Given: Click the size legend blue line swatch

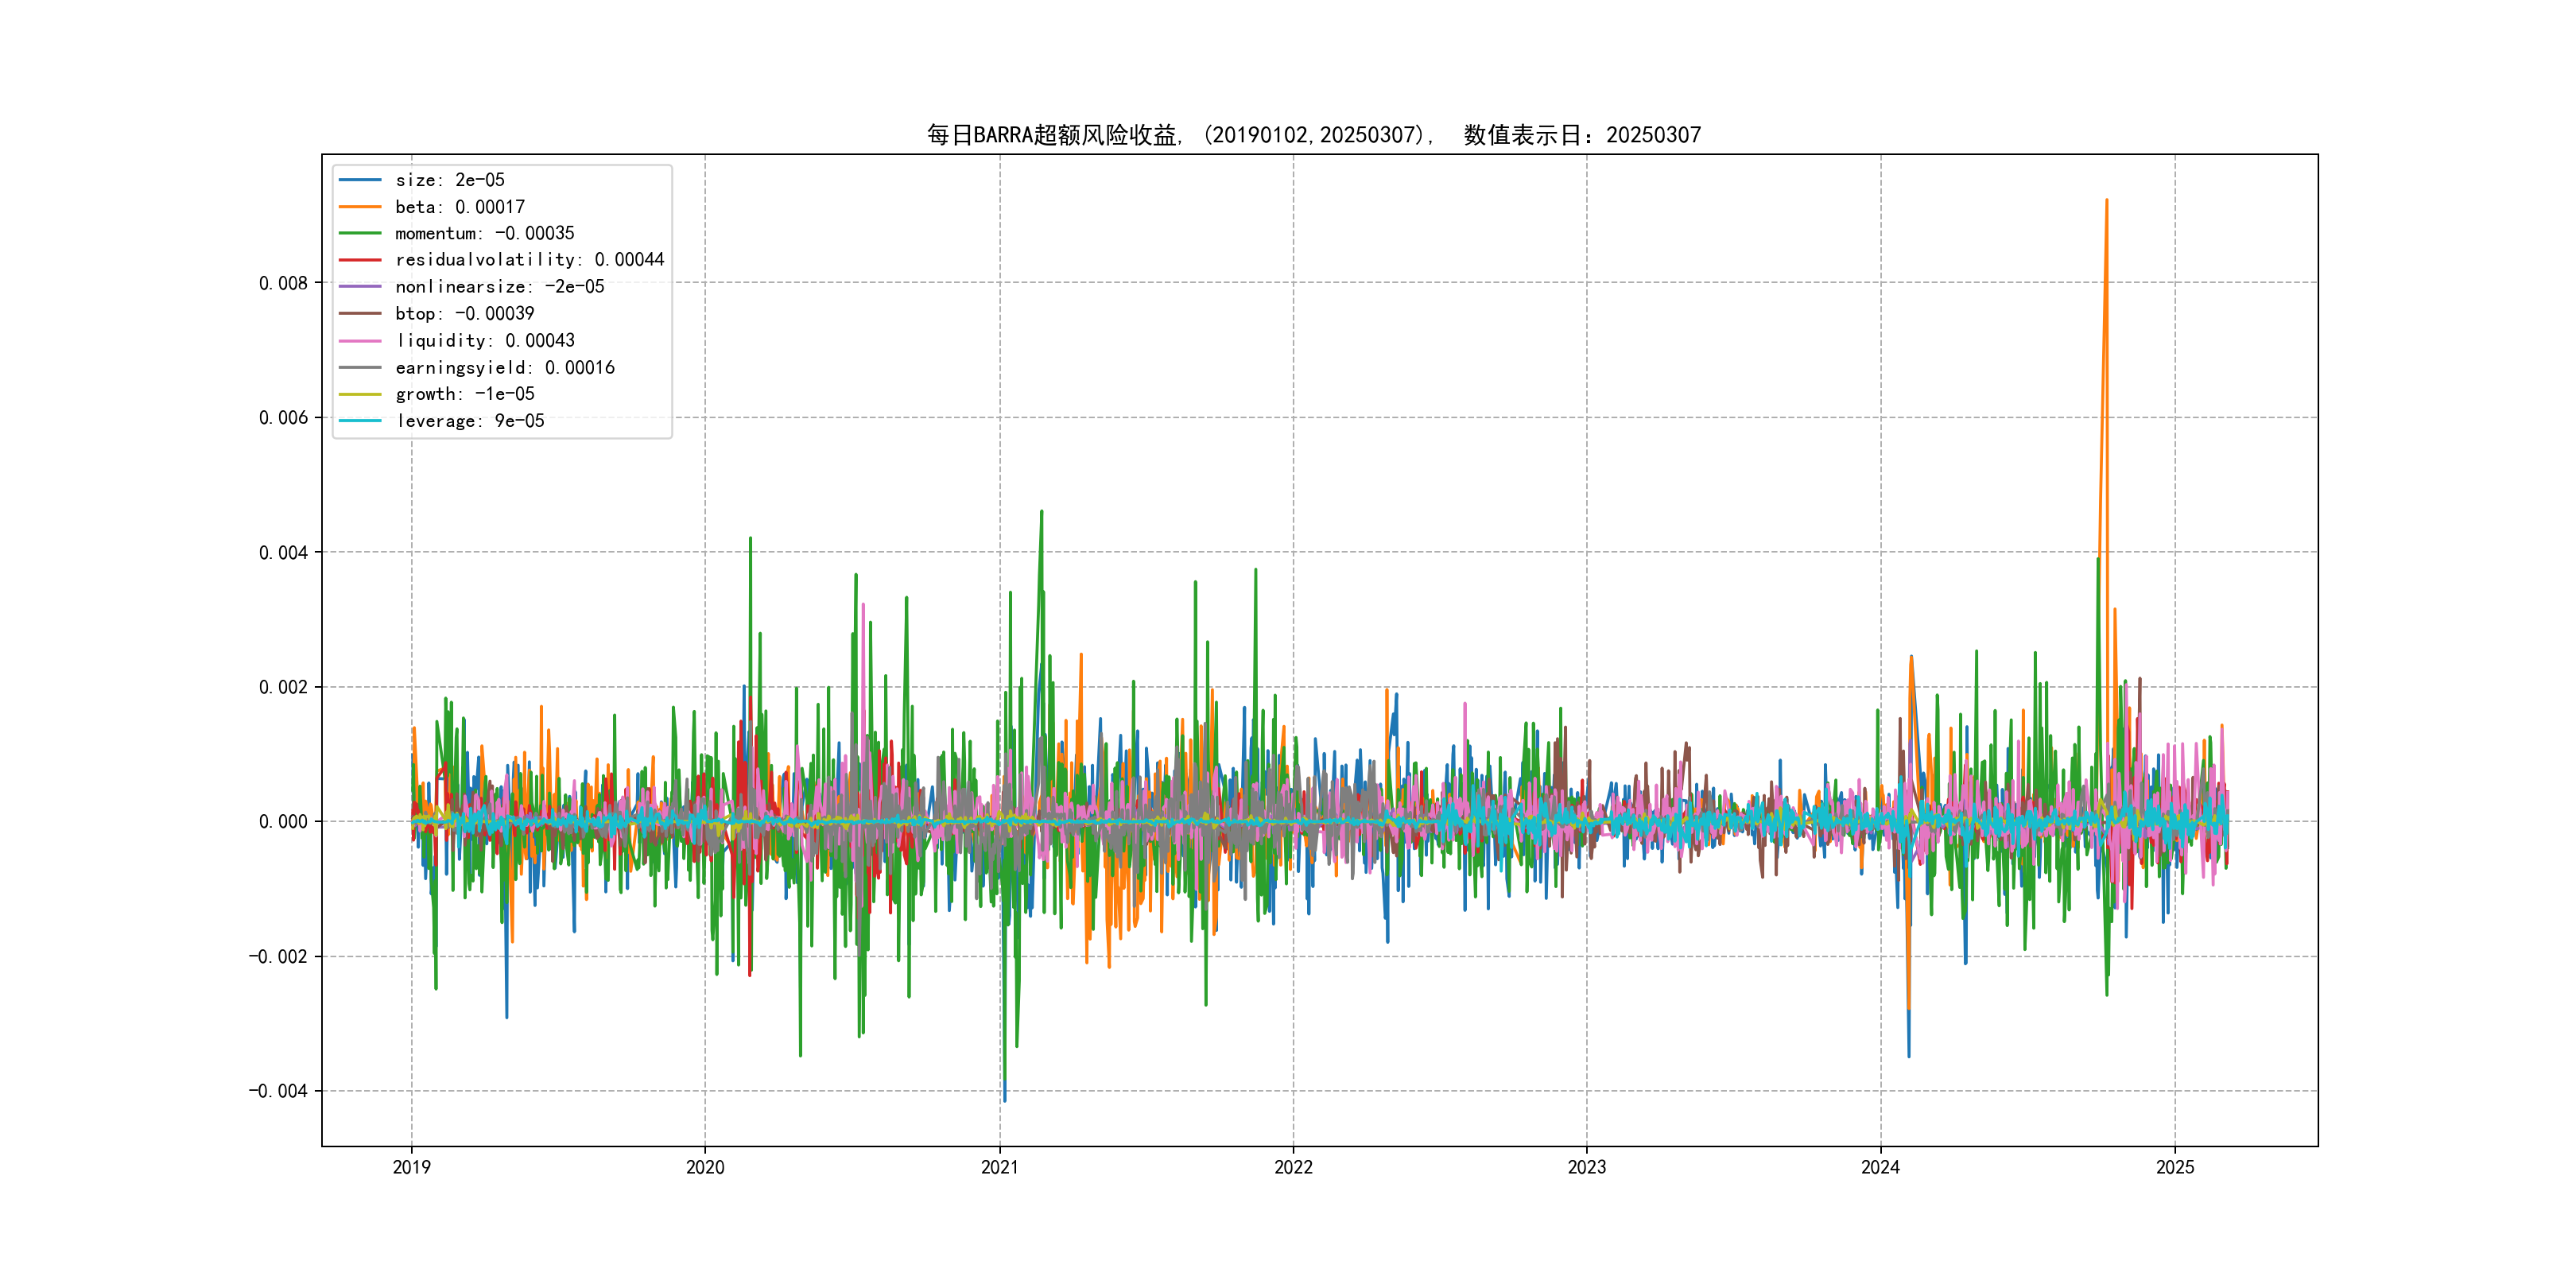Looking at the screenshot, I should pyautogui.click(x=360, y=180).
